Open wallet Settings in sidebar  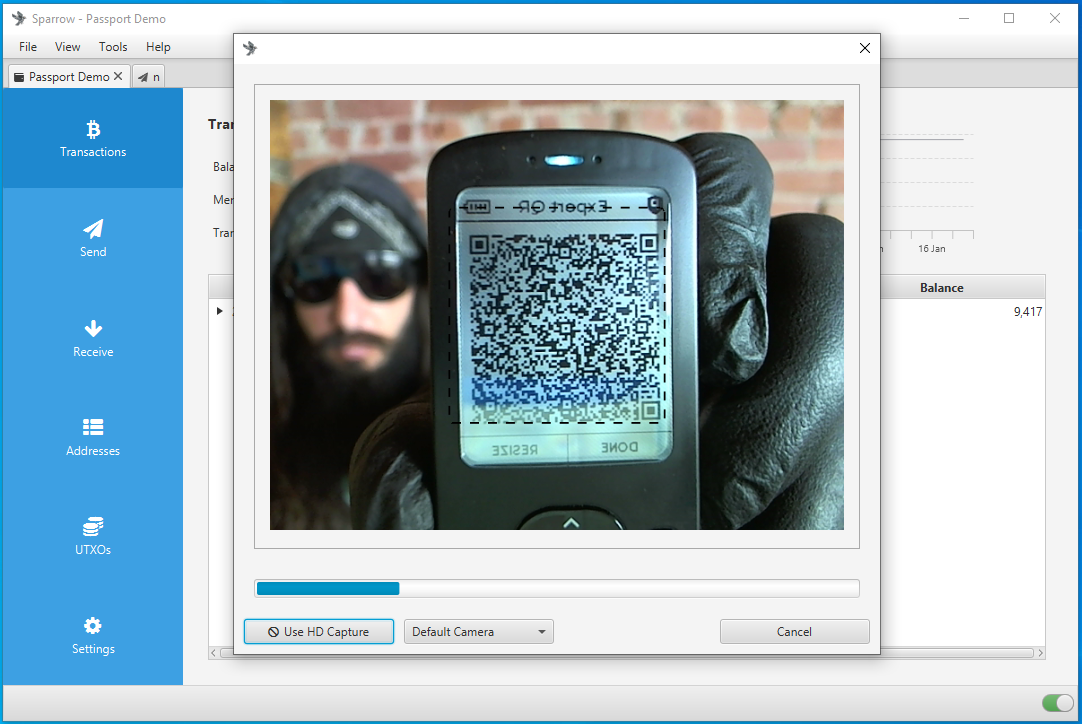click(92, 636)
